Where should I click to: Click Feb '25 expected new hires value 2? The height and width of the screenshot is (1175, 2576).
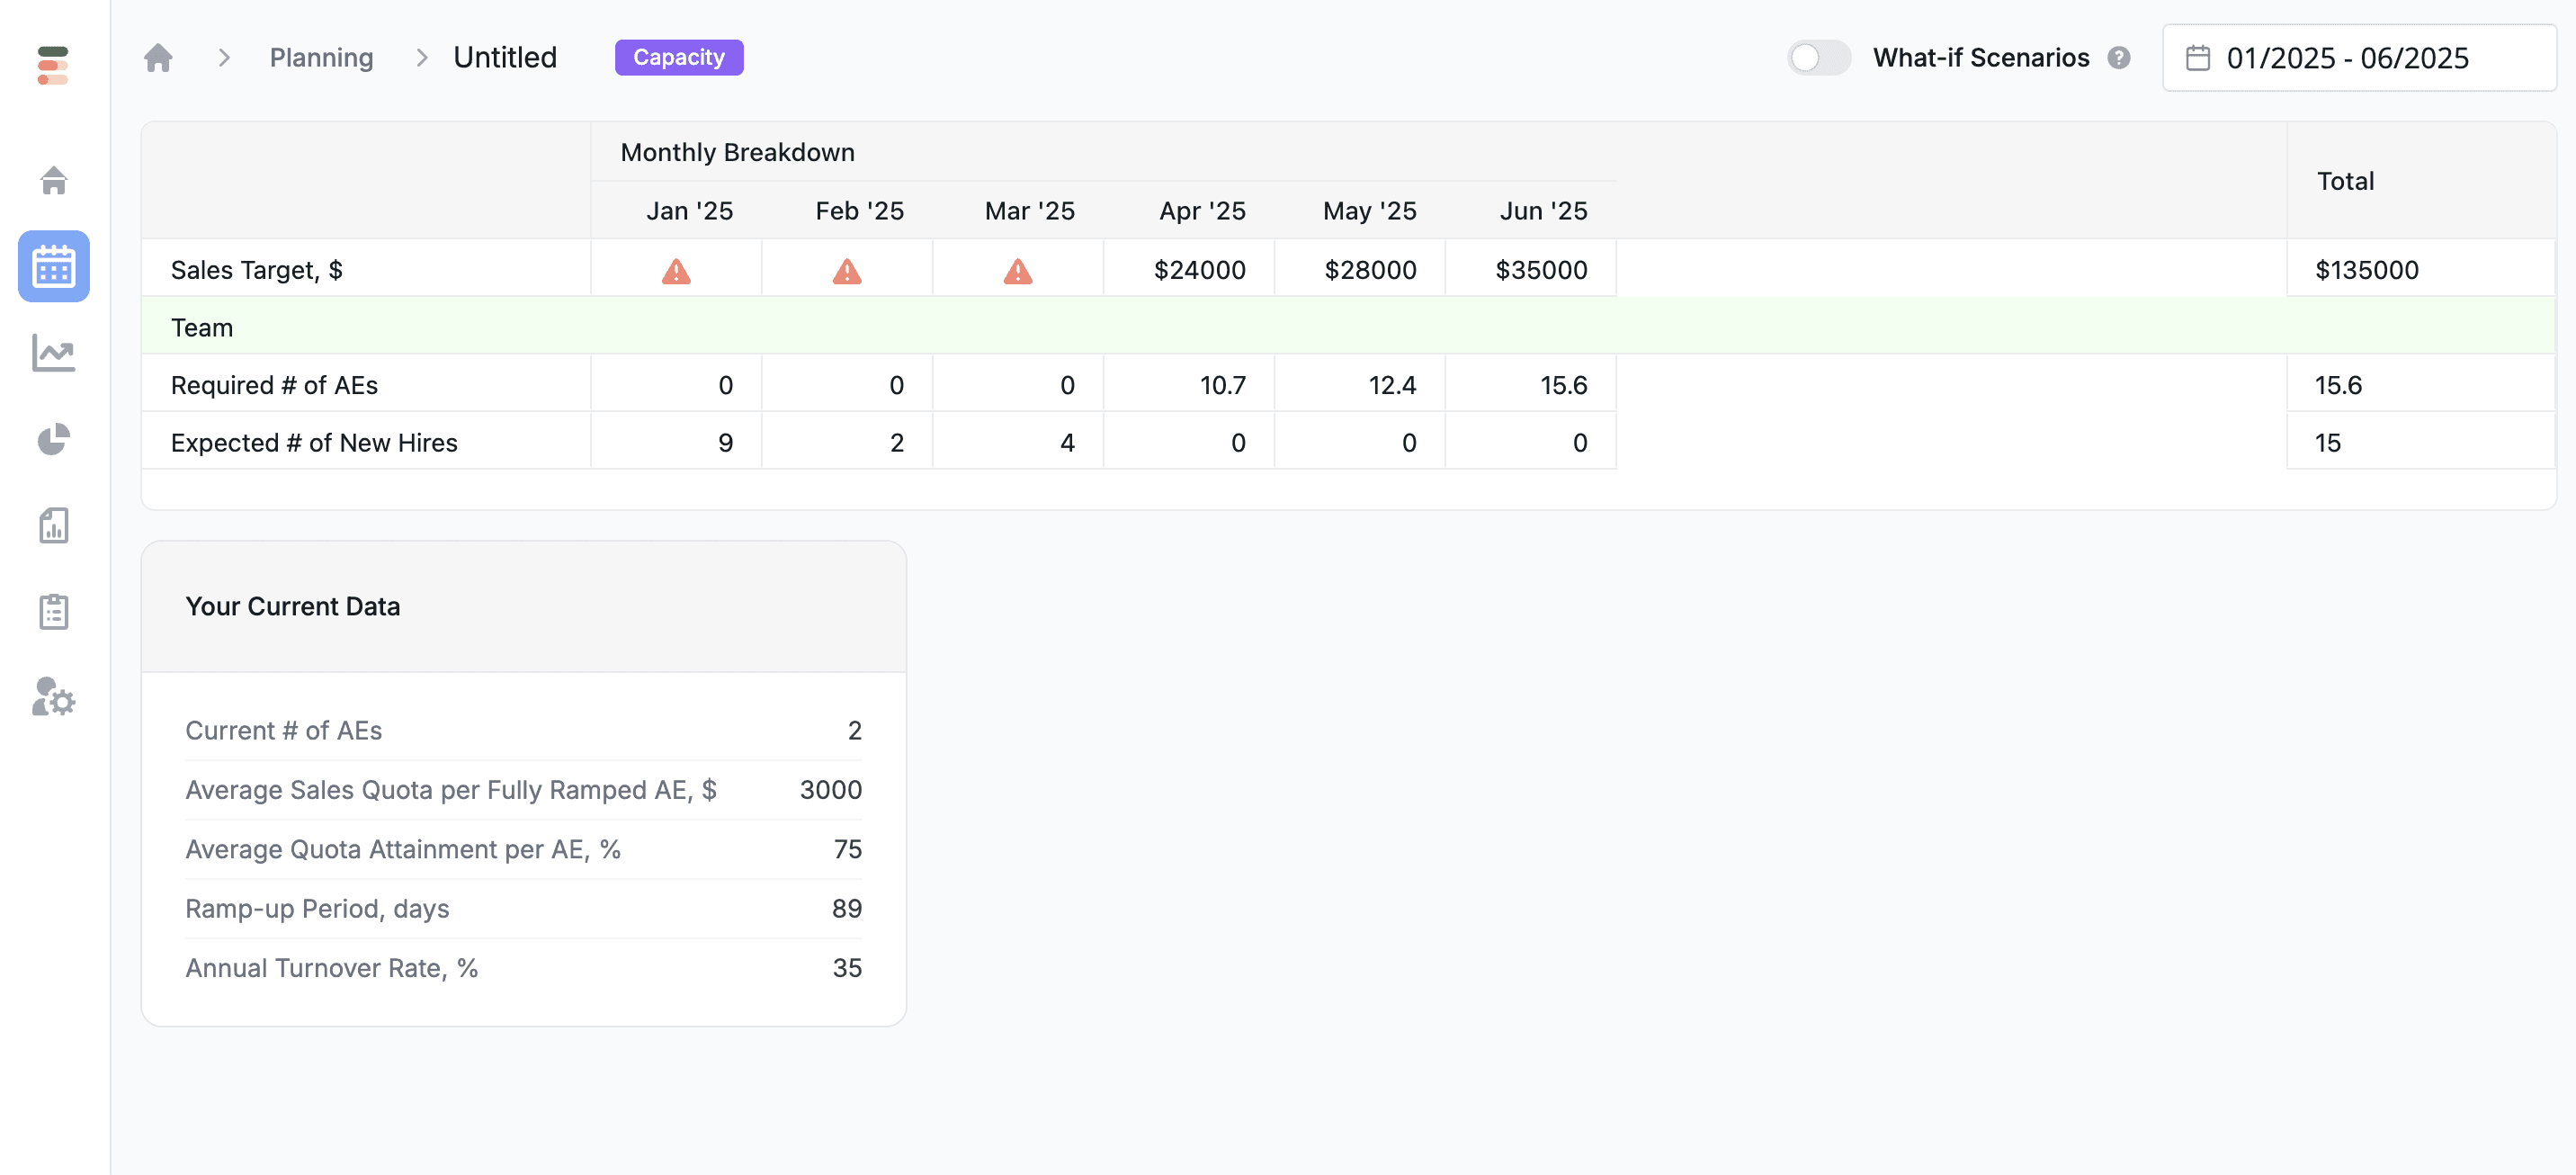click(x=896, y=443)
